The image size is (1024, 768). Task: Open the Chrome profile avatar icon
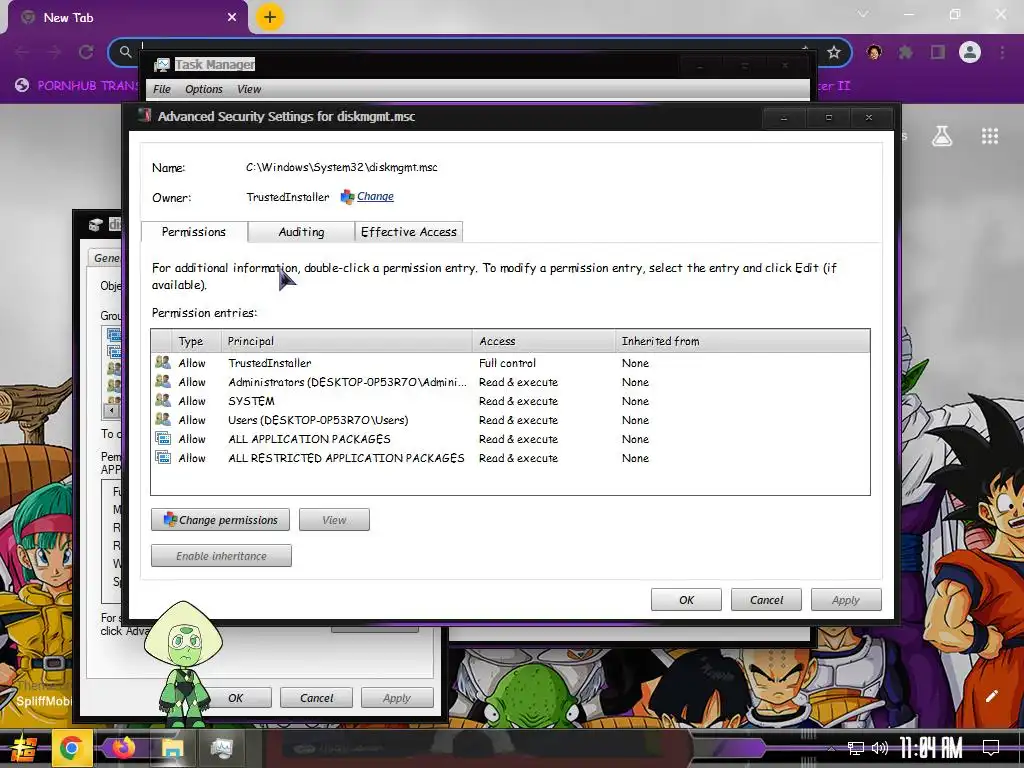(970, 52)
